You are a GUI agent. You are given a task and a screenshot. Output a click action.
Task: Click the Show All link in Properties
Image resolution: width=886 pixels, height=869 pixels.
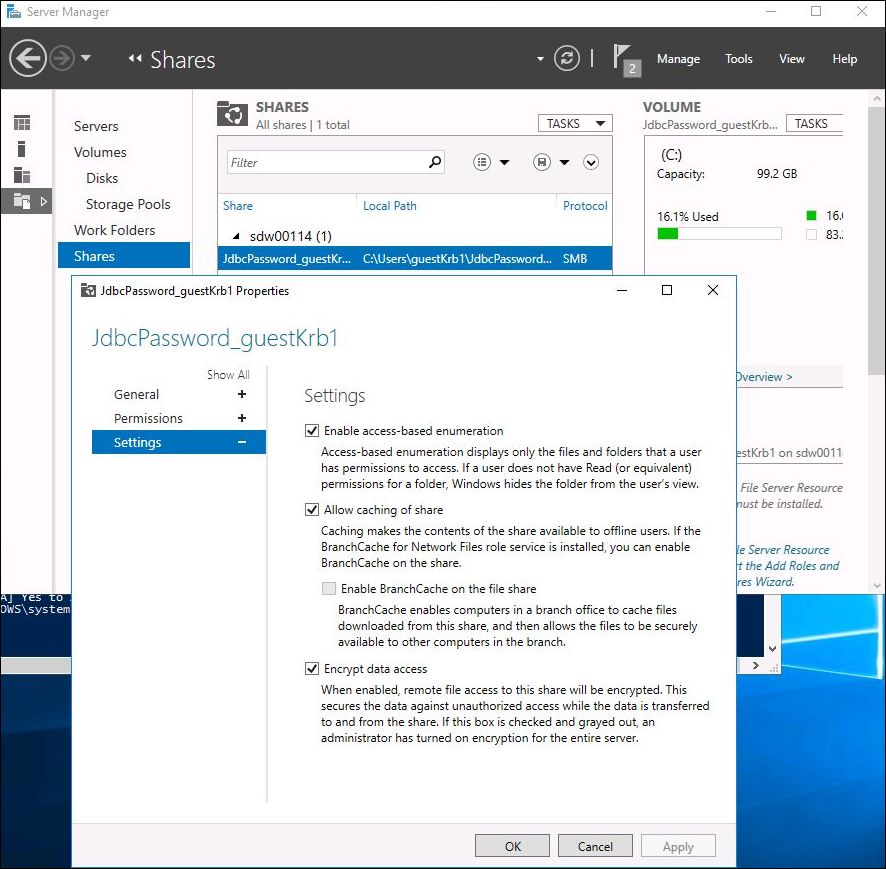pyautogui.click(x=228, y=375)
